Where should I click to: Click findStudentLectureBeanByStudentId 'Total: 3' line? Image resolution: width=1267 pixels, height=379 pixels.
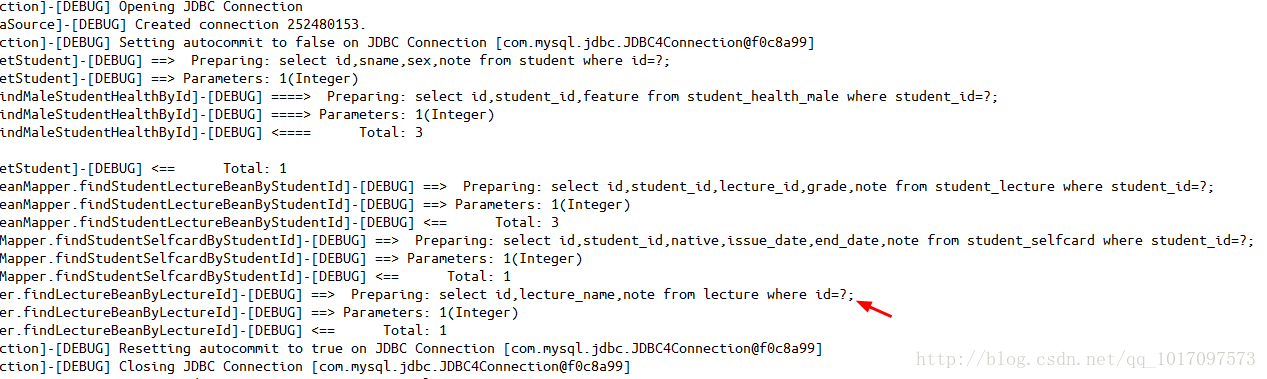279,222
